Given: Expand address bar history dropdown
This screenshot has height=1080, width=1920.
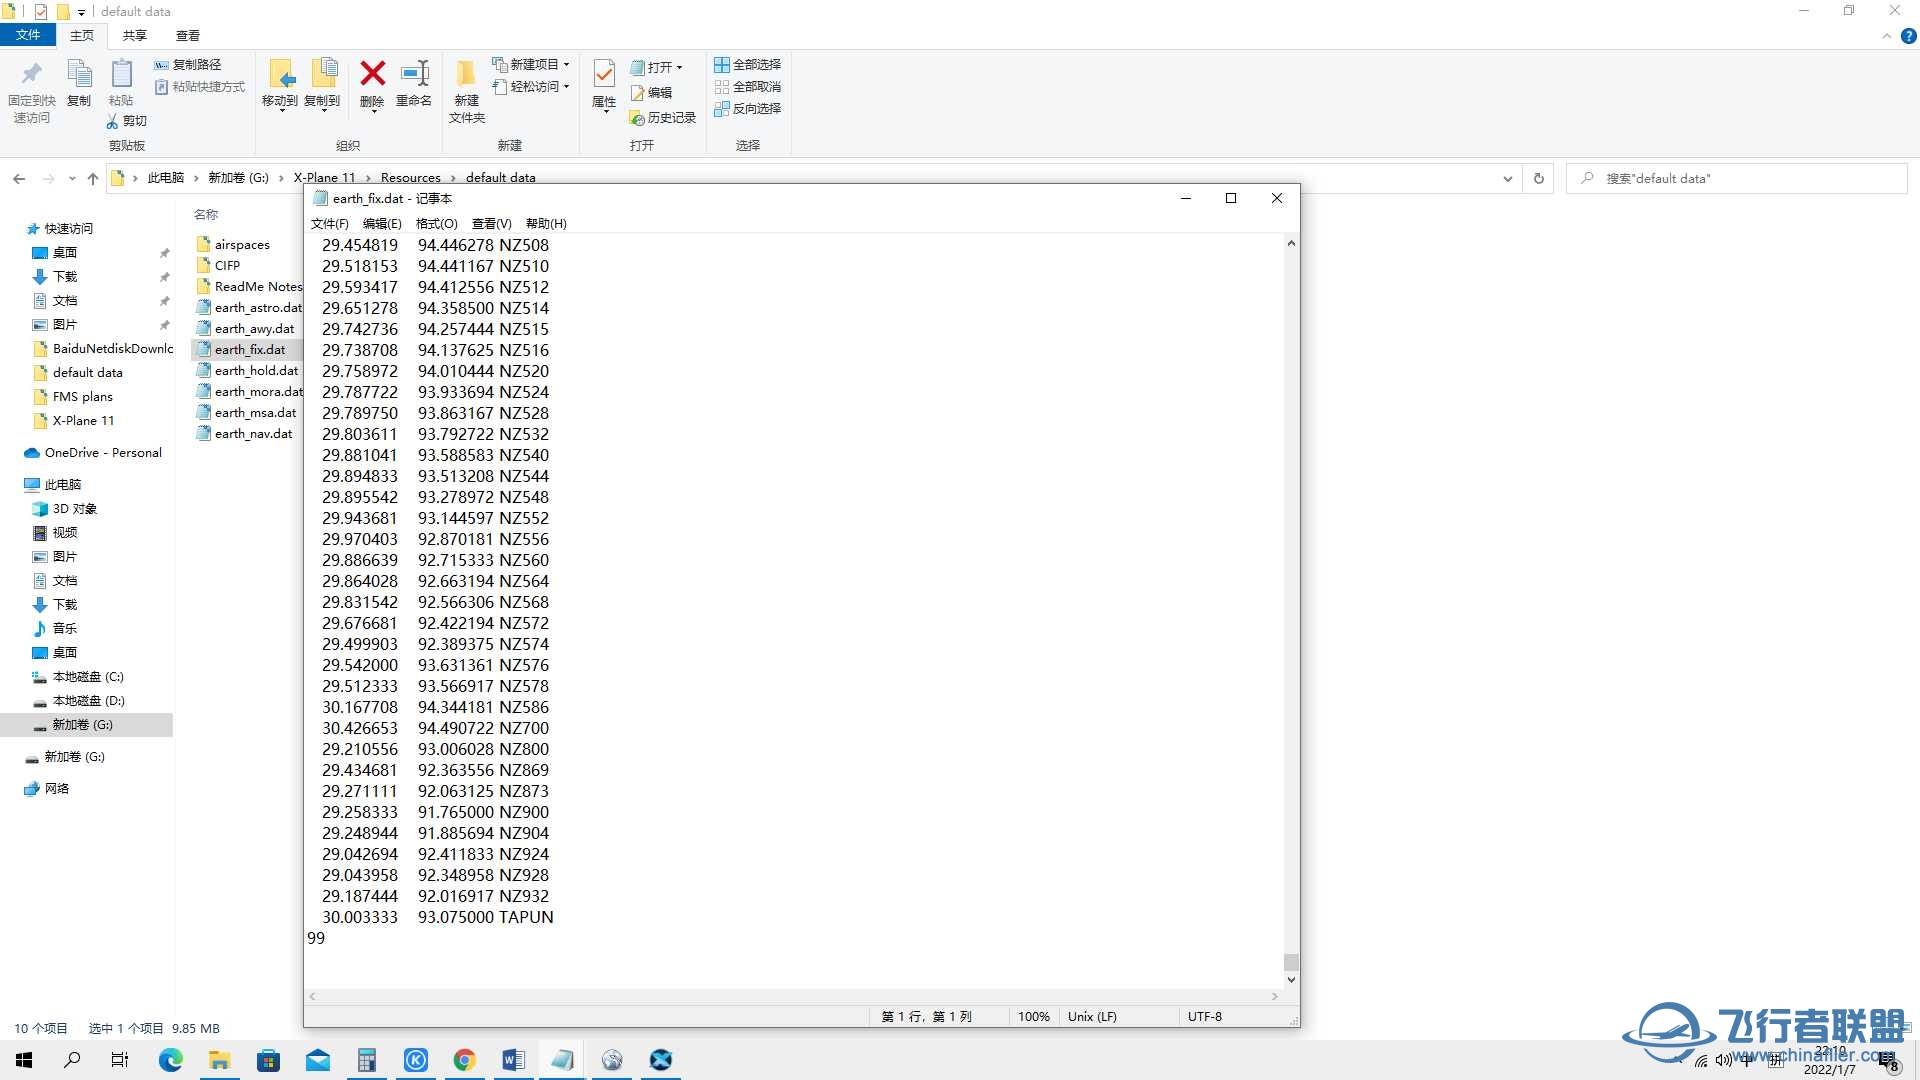Looking at the screenshot, I should point(1507,179).
